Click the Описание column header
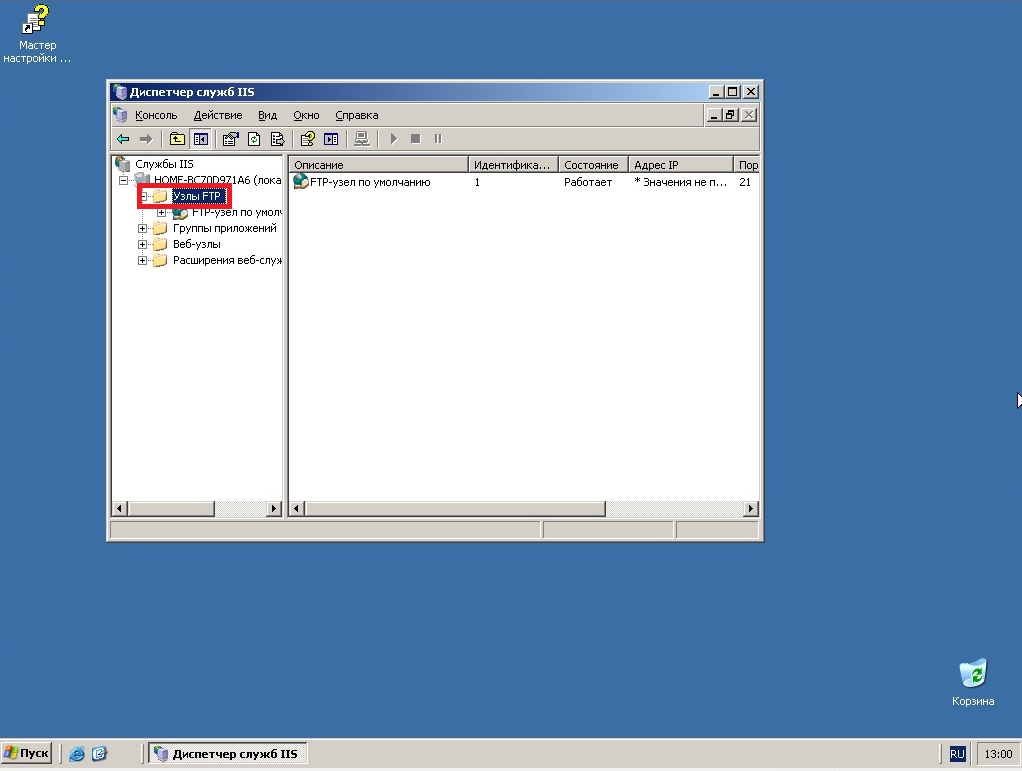The width and height of the screenshot is (1022, 771). (379, 165)
